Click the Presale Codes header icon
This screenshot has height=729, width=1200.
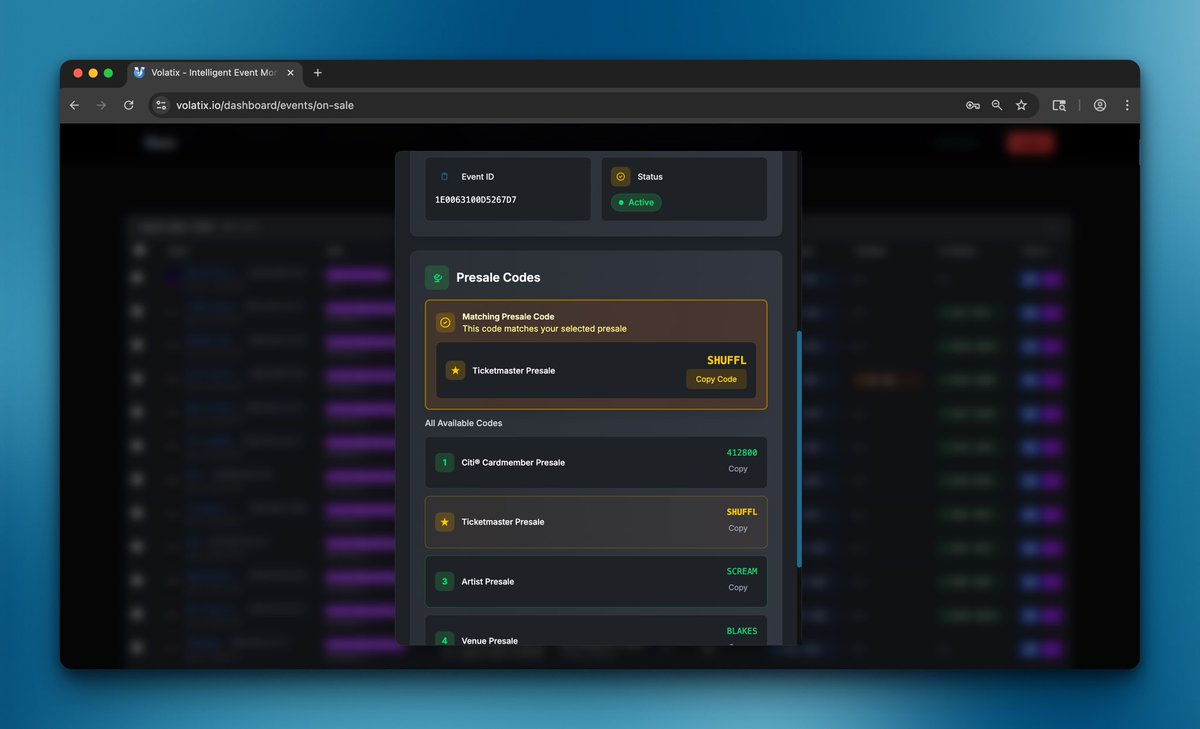(x=437, y=277)
